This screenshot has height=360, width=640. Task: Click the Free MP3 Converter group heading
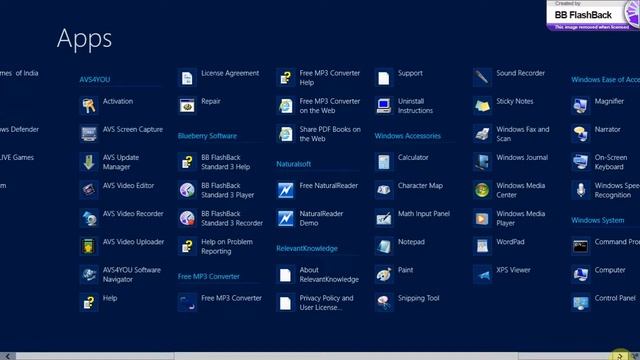click(x=209, y=276)
